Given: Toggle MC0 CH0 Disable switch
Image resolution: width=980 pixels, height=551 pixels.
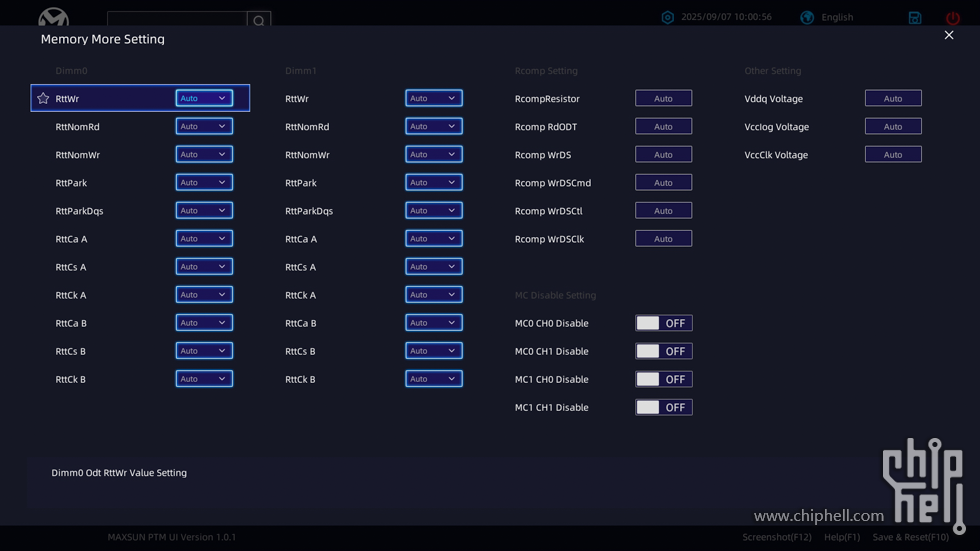Looking at the screenshot, I should coord(664,323).
